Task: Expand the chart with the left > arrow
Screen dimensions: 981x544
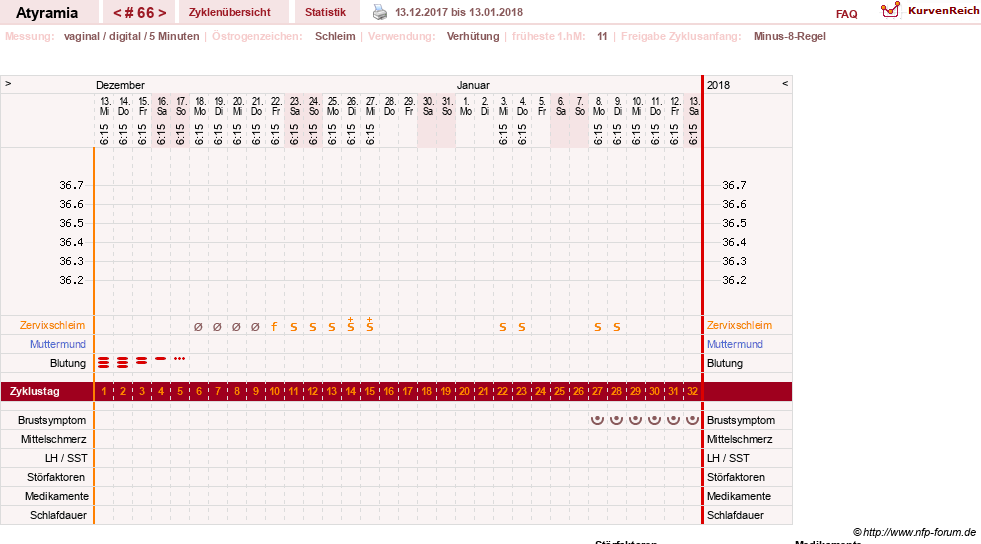Action: 8,83
